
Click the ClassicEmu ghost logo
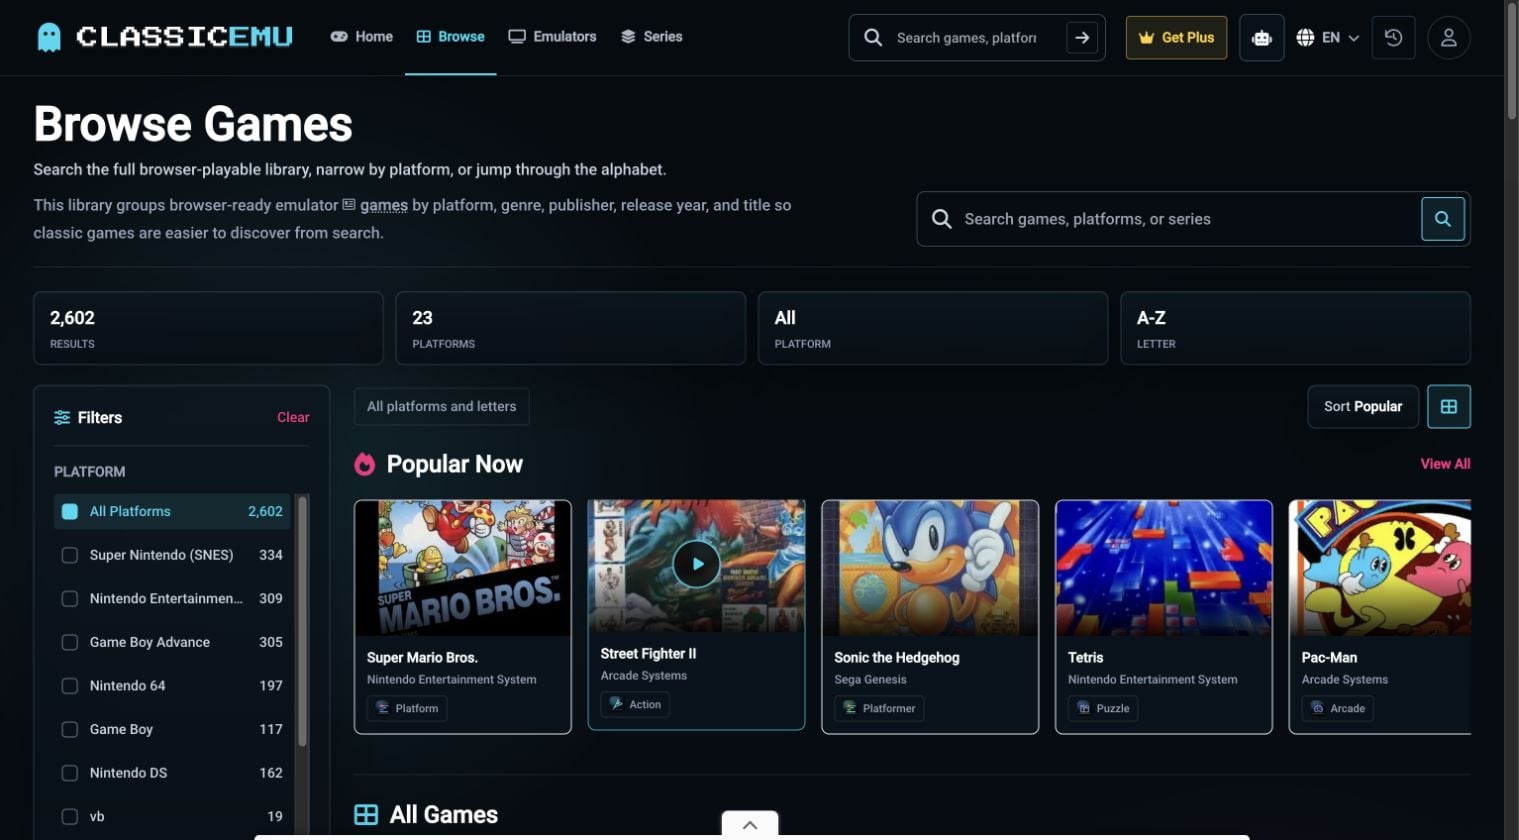[48, 37]
